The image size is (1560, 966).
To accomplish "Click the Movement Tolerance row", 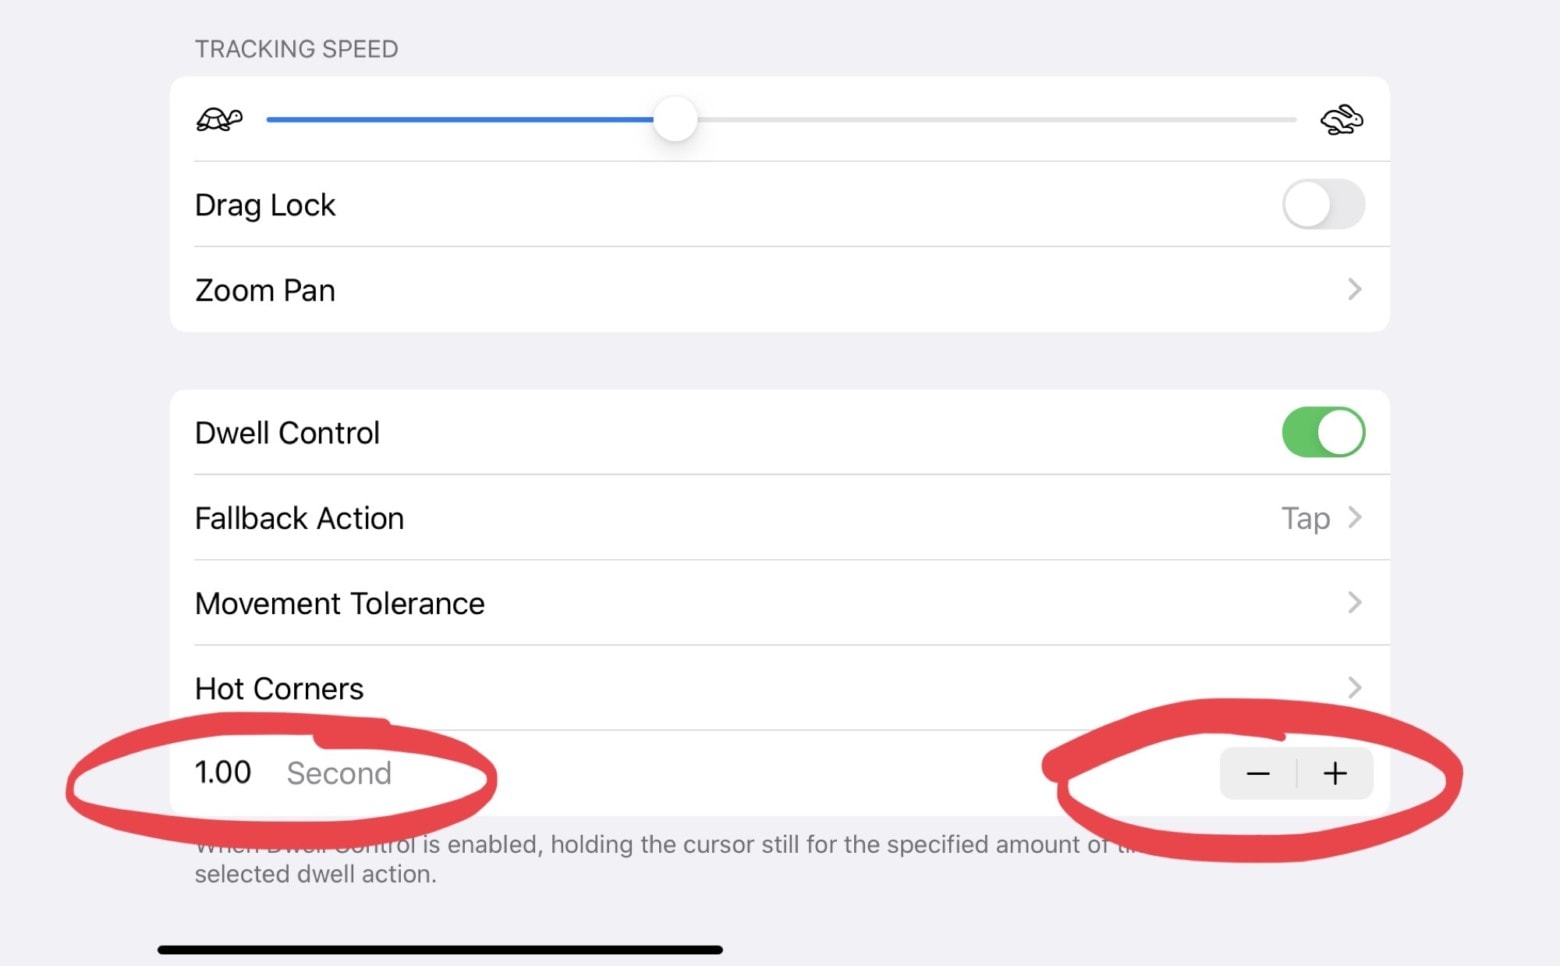I will pyautogui.click(x=340, y=603).
